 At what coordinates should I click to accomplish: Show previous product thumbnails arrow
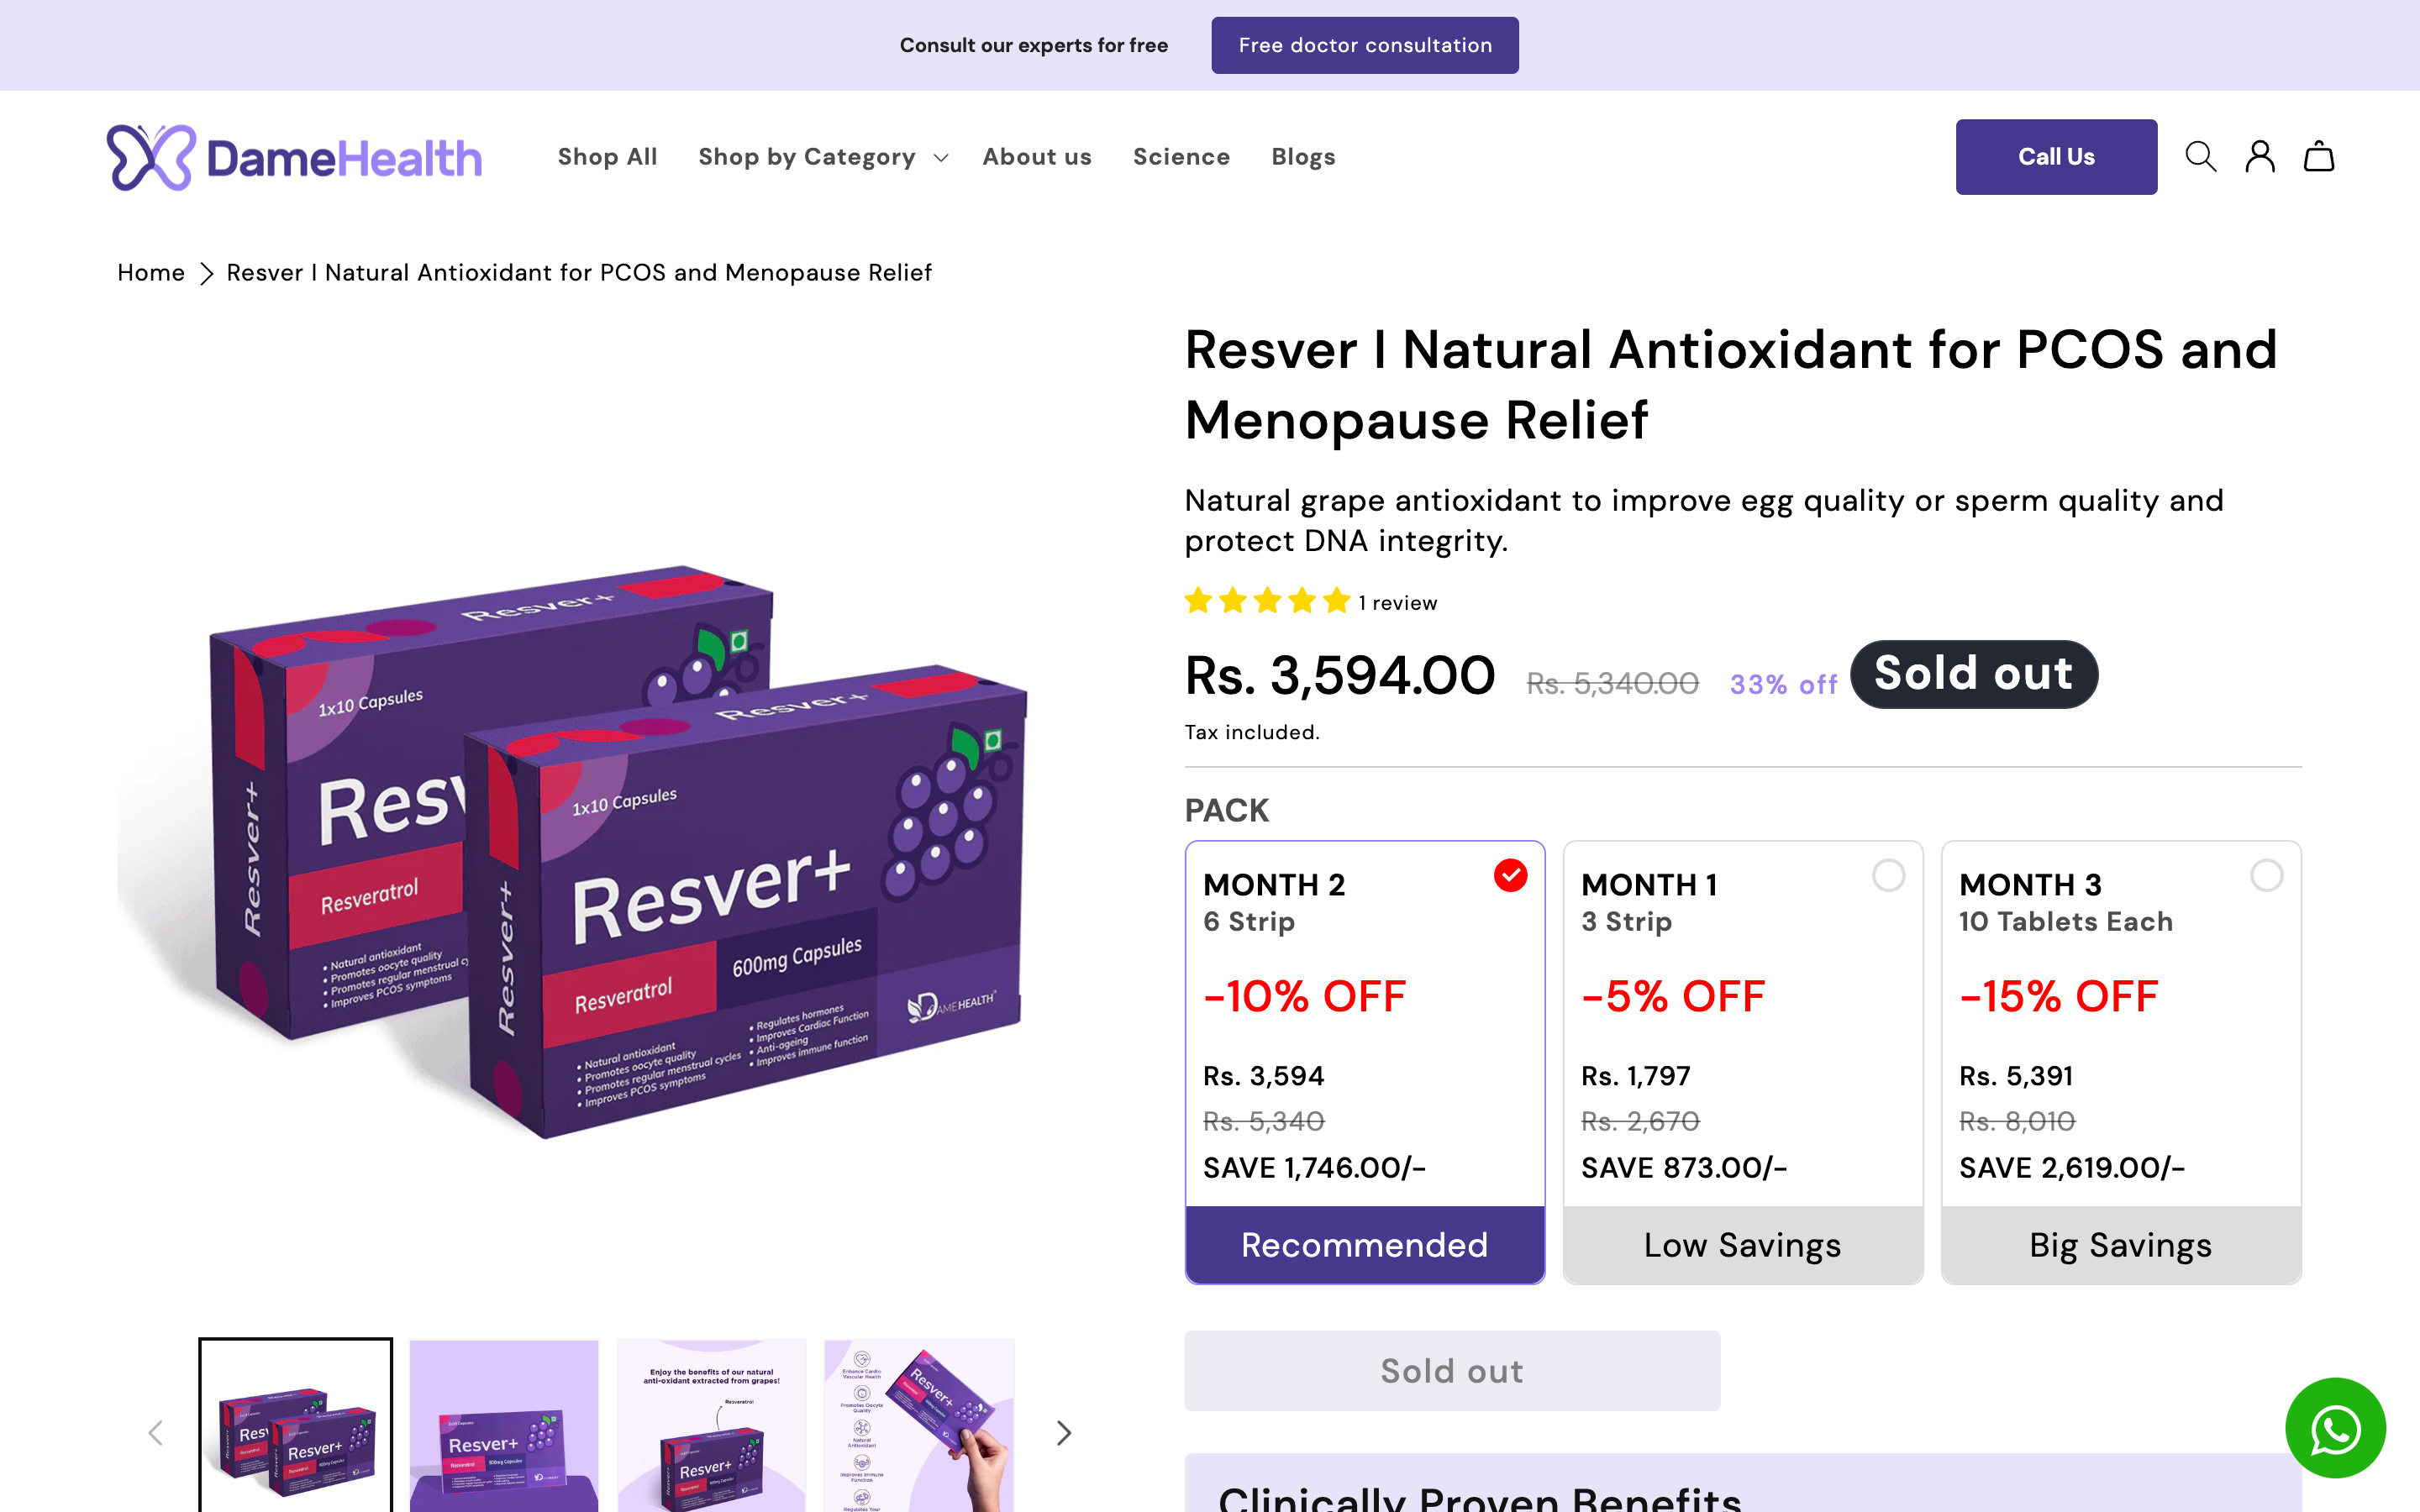155,1433
